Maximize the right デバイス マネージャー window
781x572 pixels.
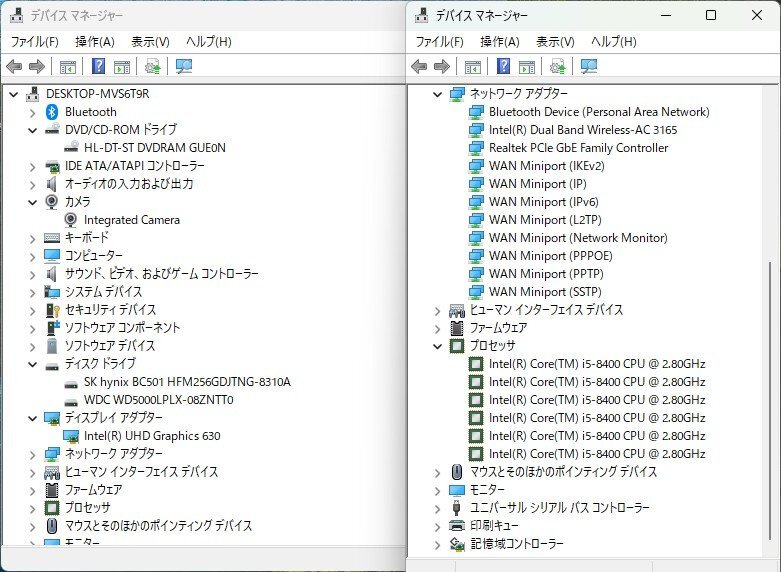pyautogui.click(x=711, y=15)
